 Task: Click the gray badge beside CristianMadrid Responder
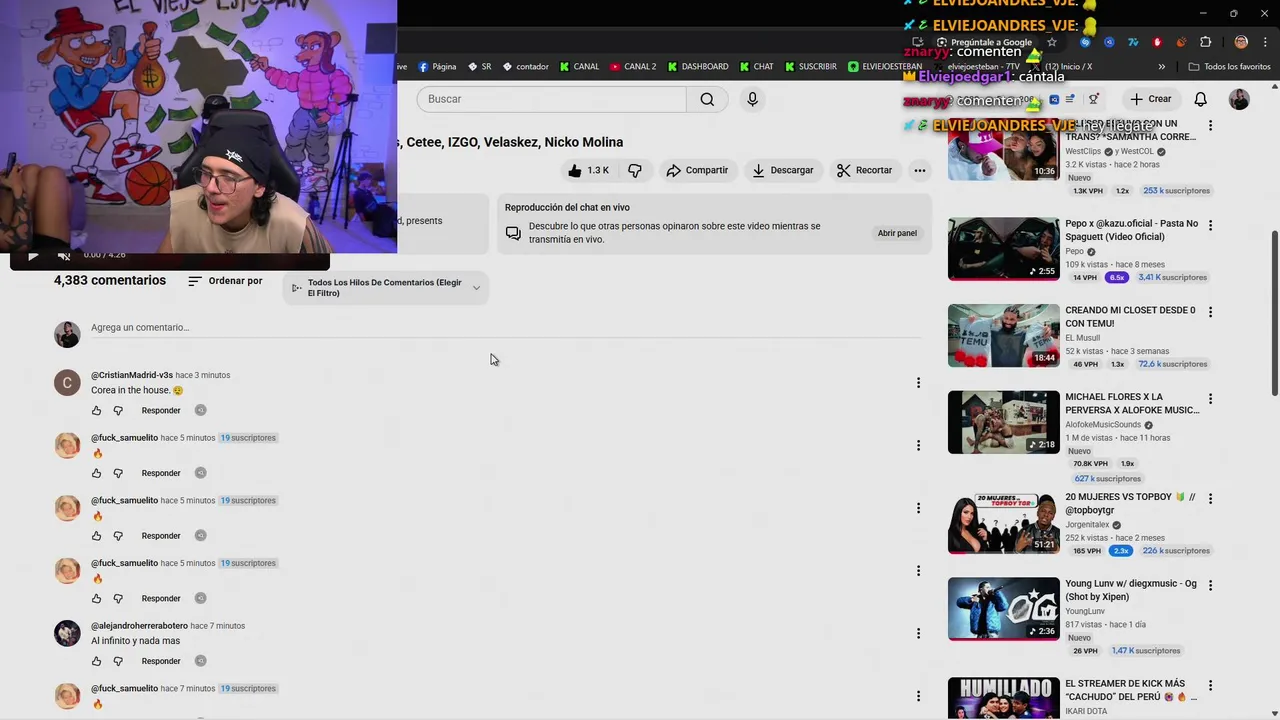tap(200, 410)
